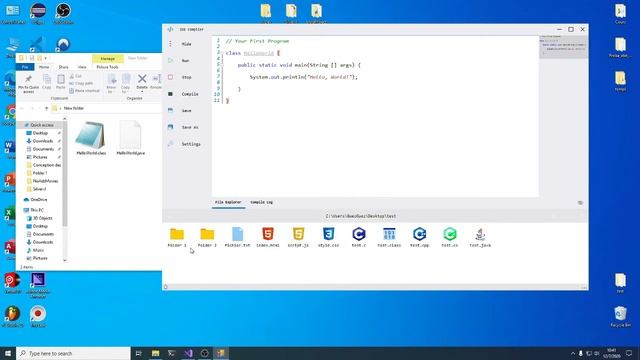This screenshot has height=360, width=640.
Task: Click the Save button in the IDE sidebar
Action: point(180,111)
